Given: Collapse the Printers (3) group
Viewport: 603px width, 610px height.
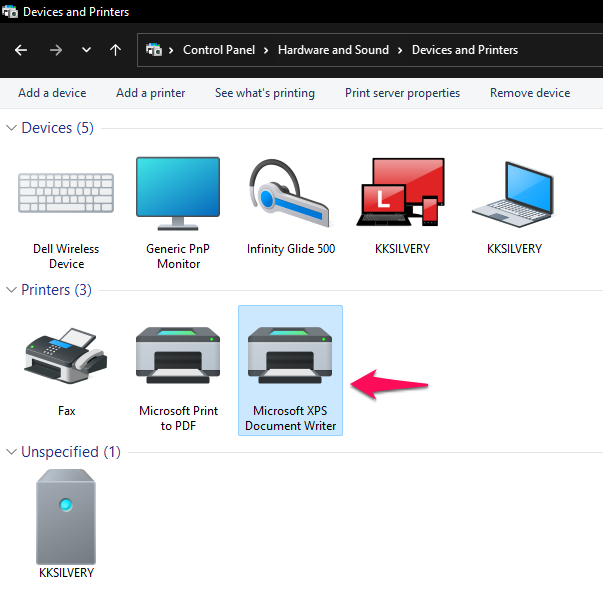Looking at the screenshot, I should [12, 290].
